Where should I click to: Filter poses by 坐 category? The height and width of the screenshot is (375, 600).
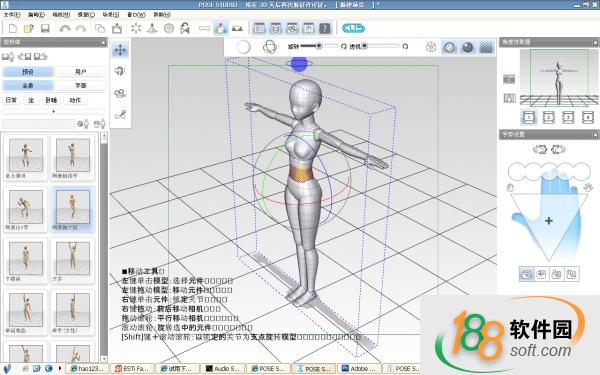pyautogui.click(x=31, y=100)
